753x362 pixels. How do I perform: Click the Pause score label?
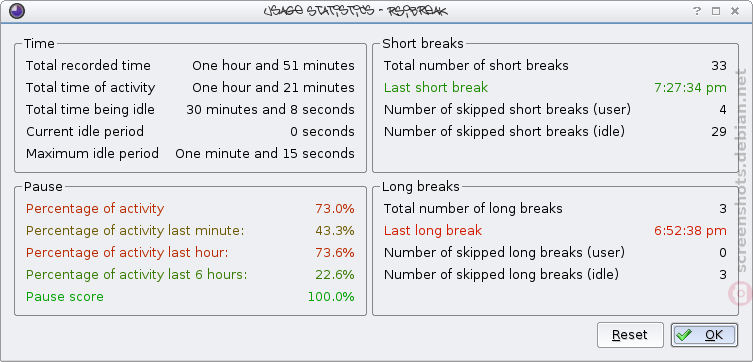[65, 297]
